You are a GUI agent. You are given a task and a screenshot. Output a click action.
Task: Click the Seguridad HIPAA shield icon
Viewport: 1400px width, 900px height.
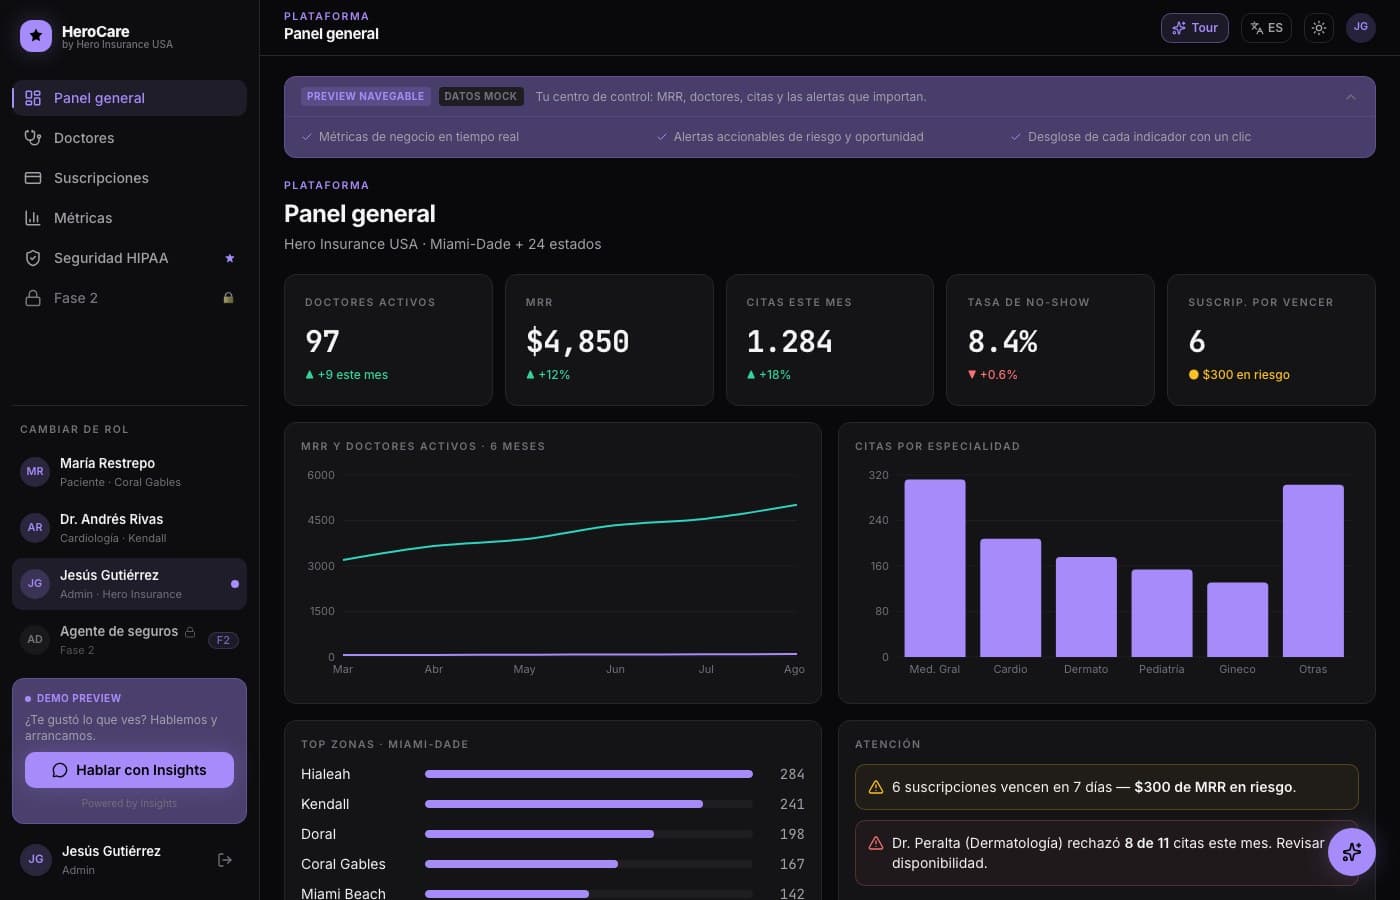click(33, 258)
